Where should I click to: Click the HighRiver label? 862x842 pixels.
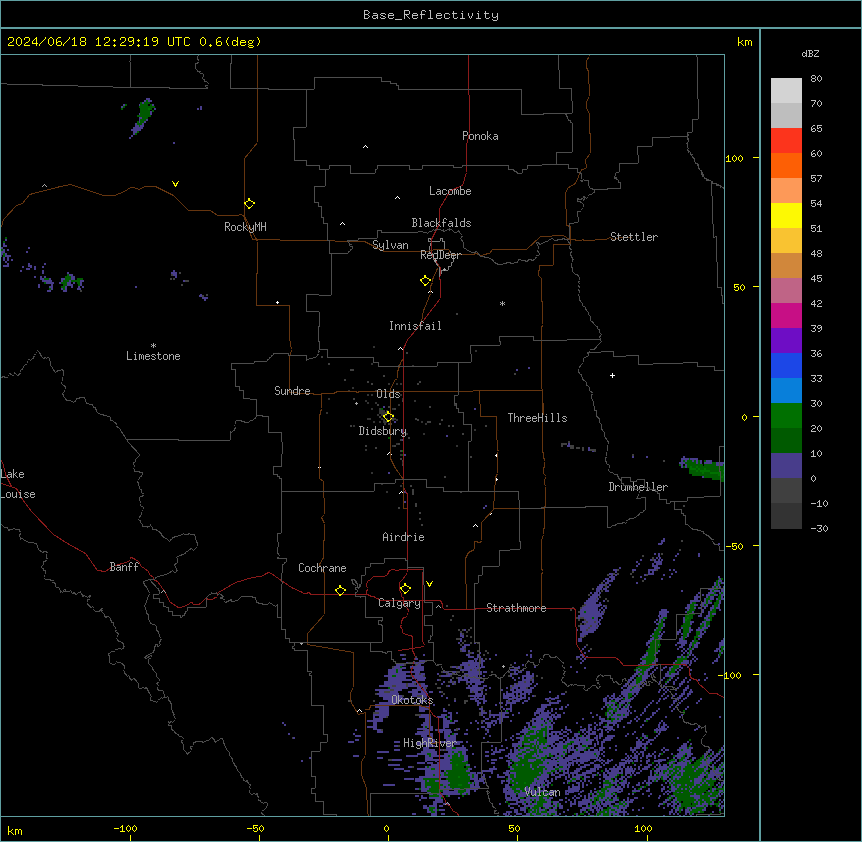(430, 743)
